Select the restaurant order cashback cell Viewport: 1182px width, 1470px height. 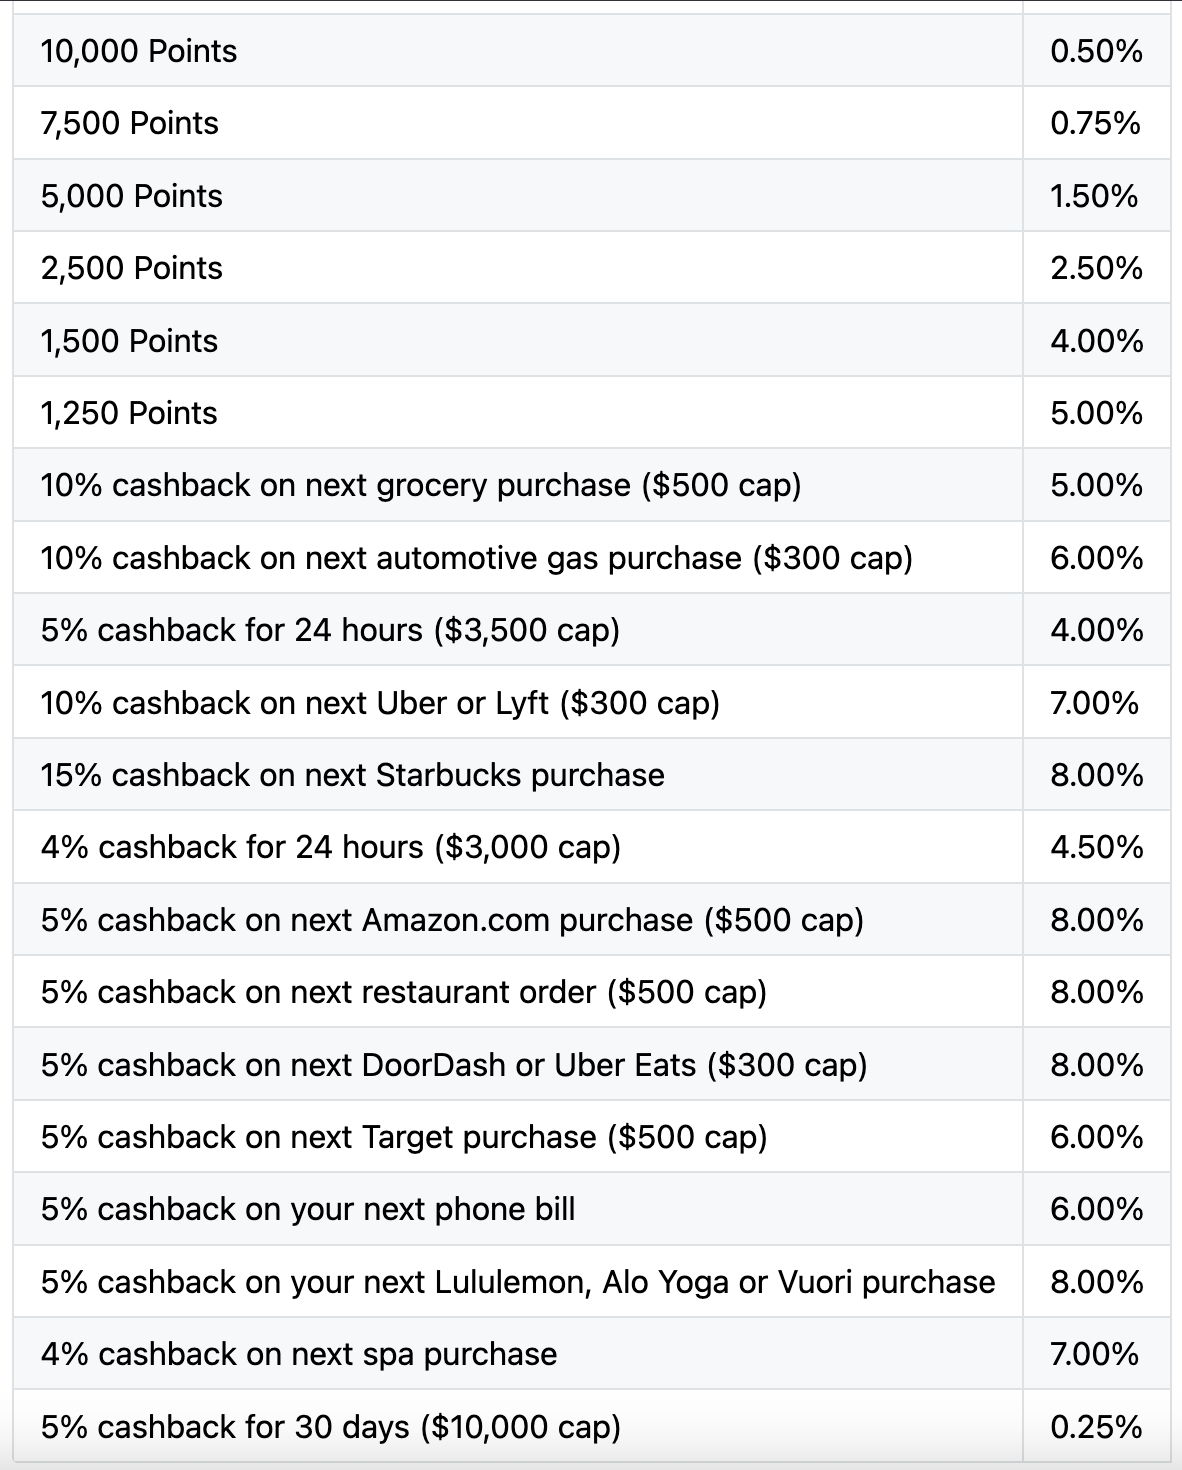point(404,992)
